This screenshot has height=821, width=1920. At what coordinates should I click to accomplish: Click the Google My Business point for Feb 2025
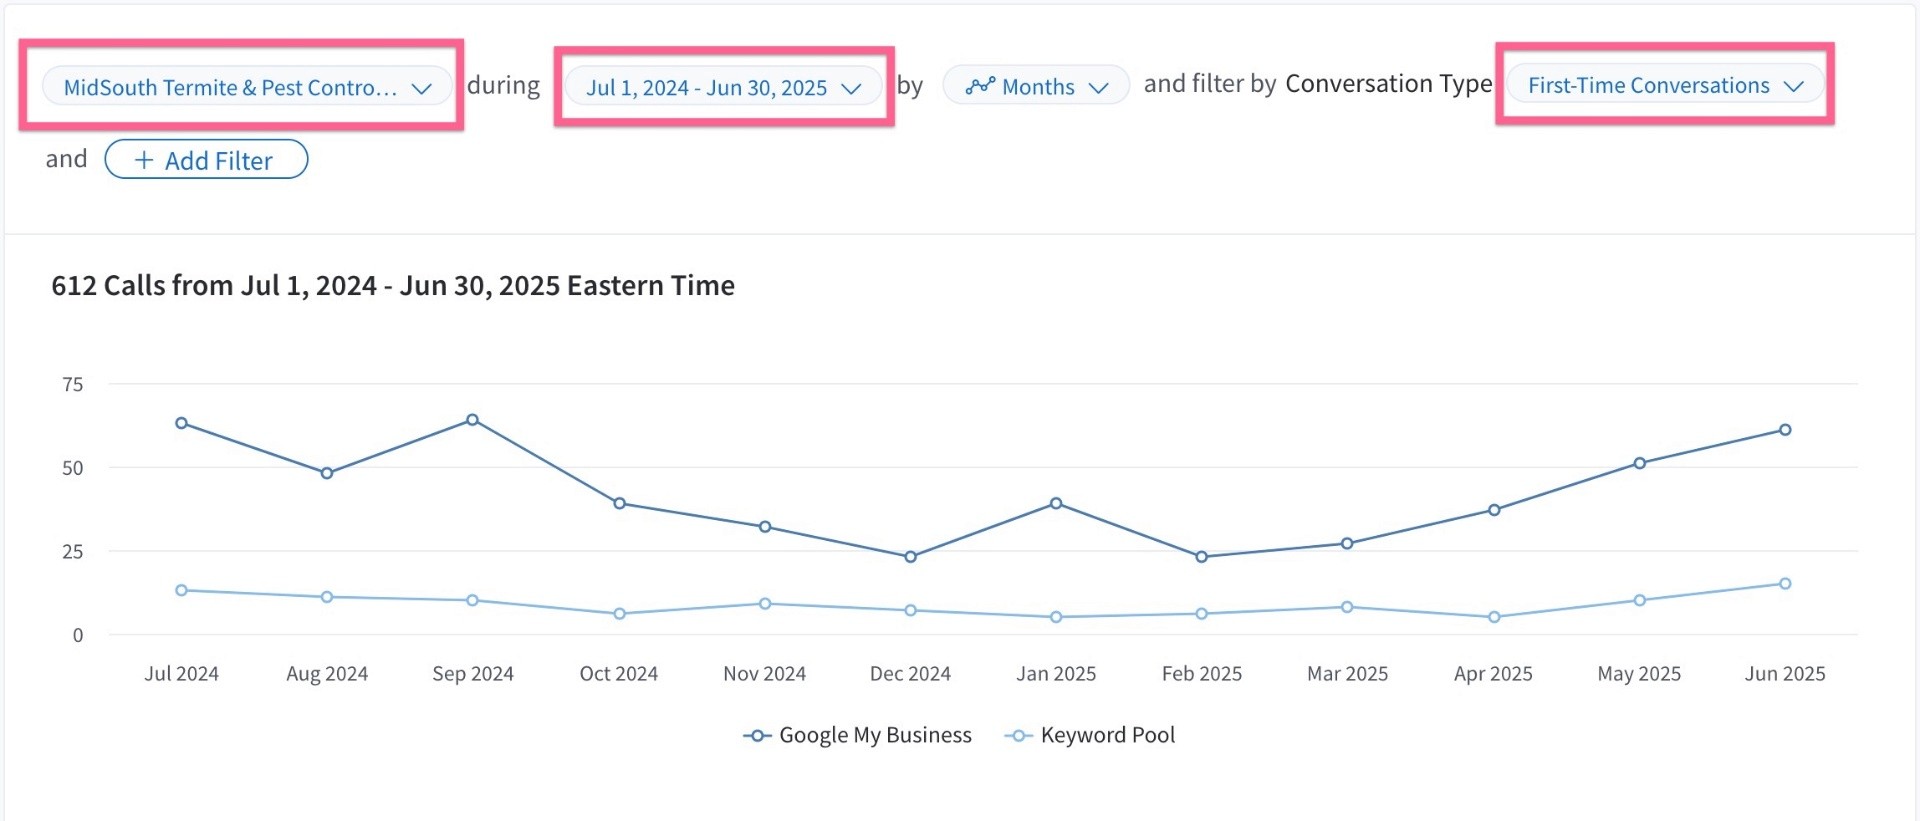[1201, 557]
